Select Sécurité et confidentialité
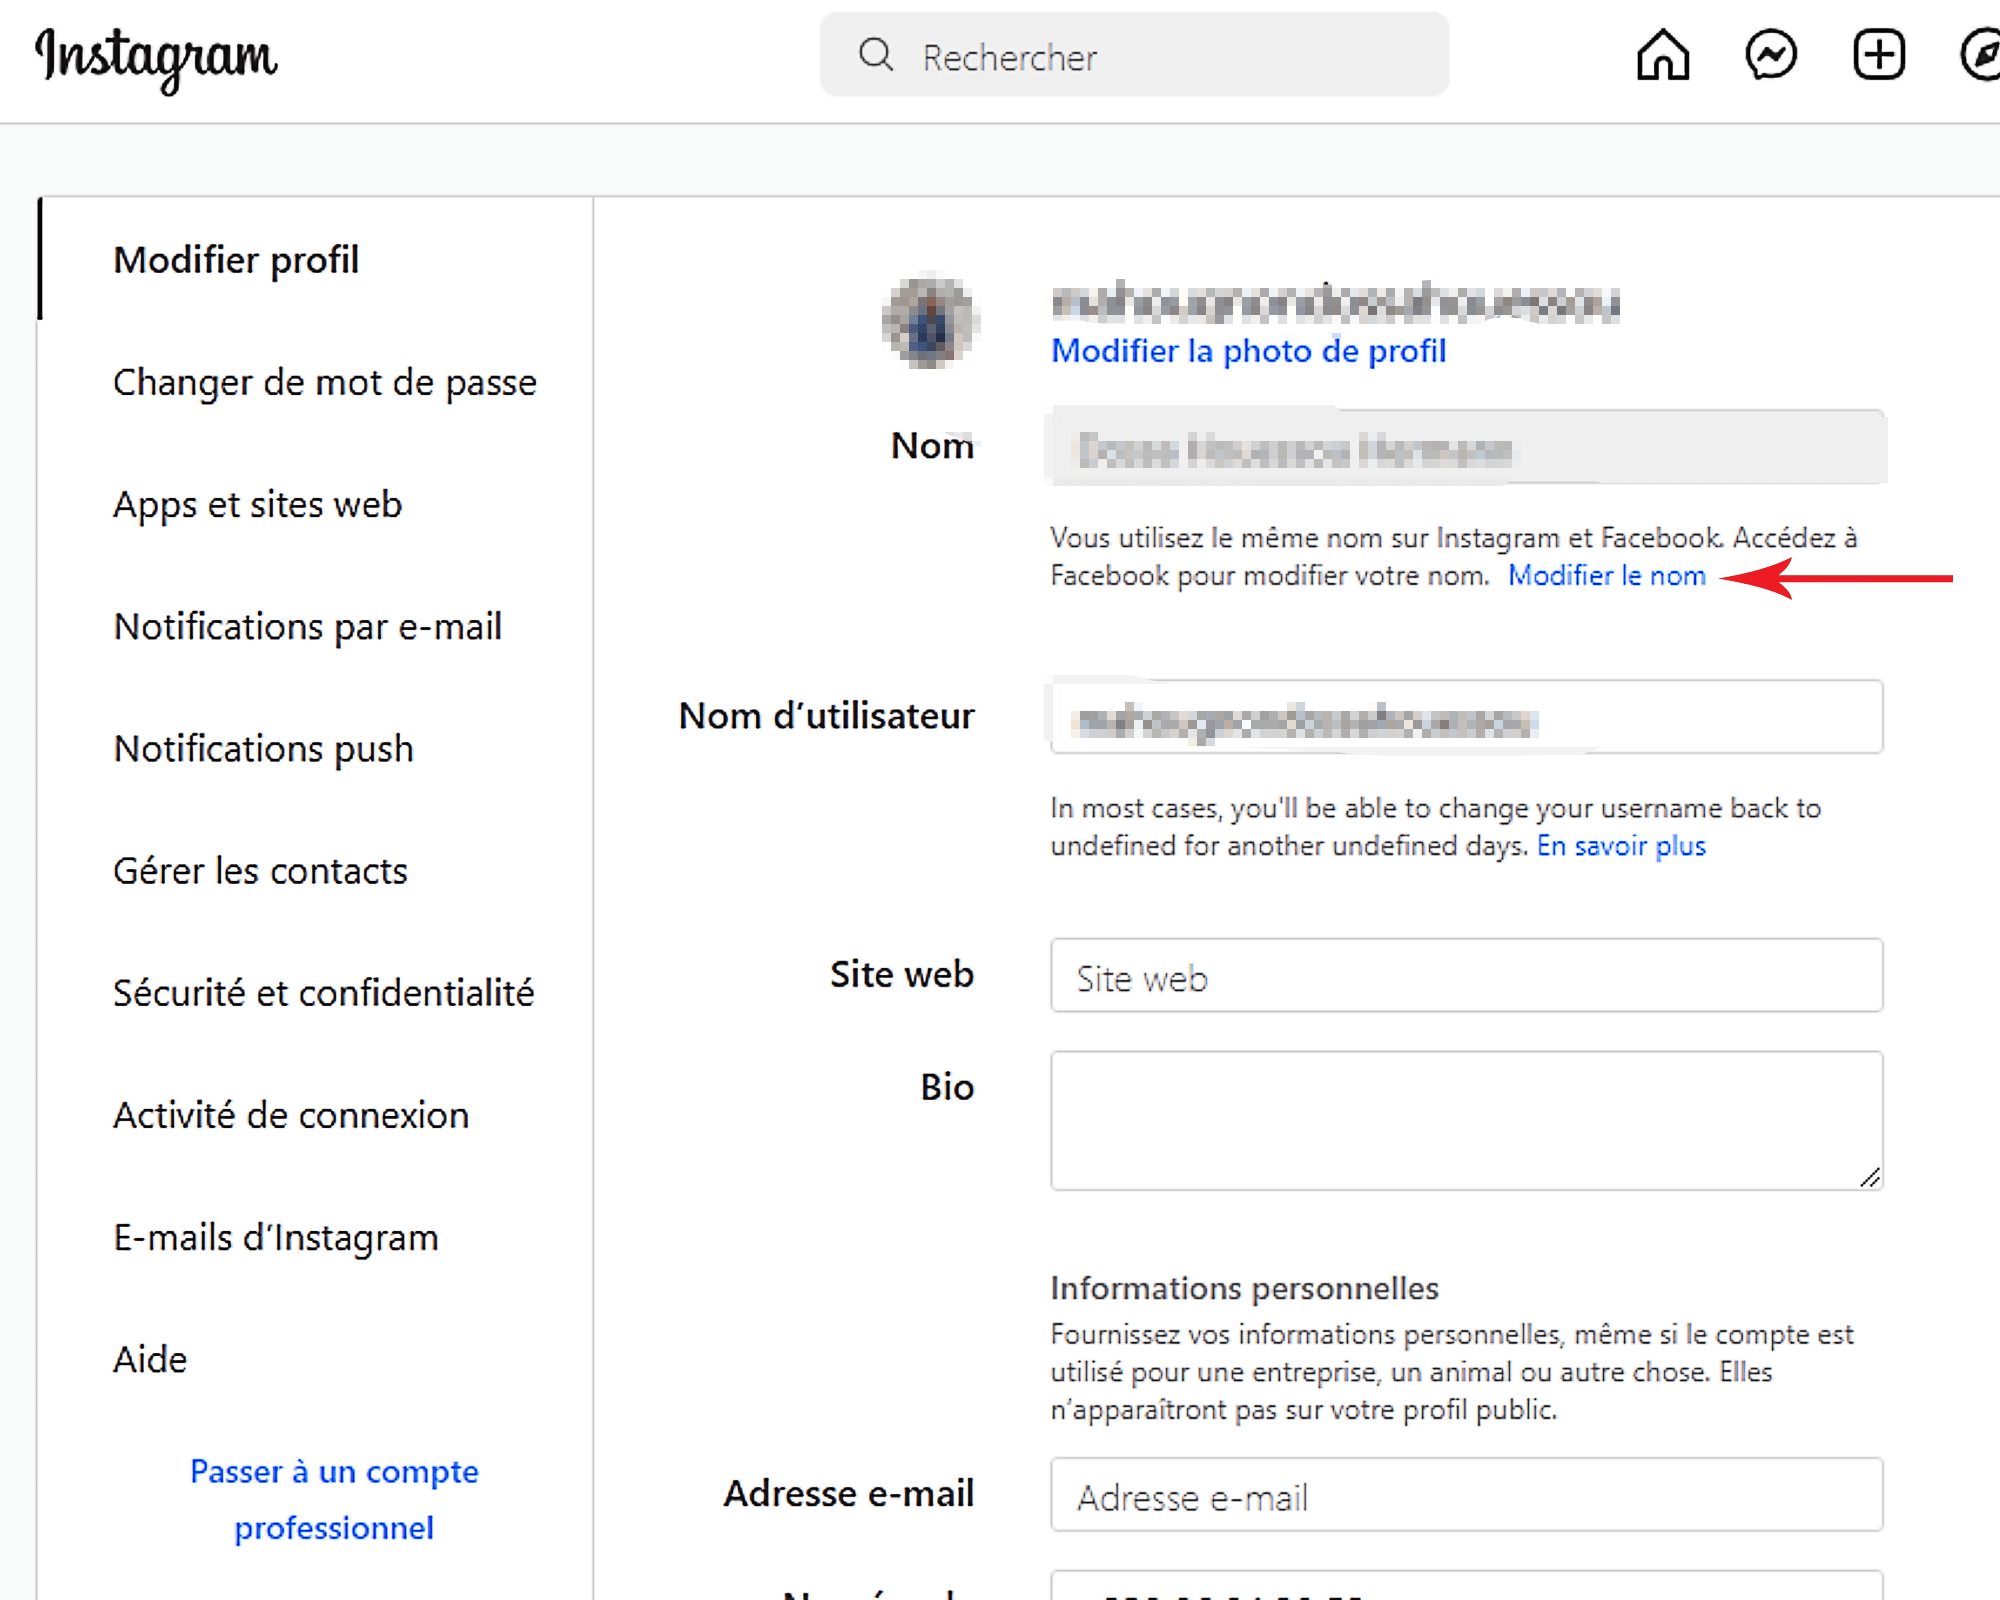This screenshot has height=1600, width=2000. click(324, 993)
